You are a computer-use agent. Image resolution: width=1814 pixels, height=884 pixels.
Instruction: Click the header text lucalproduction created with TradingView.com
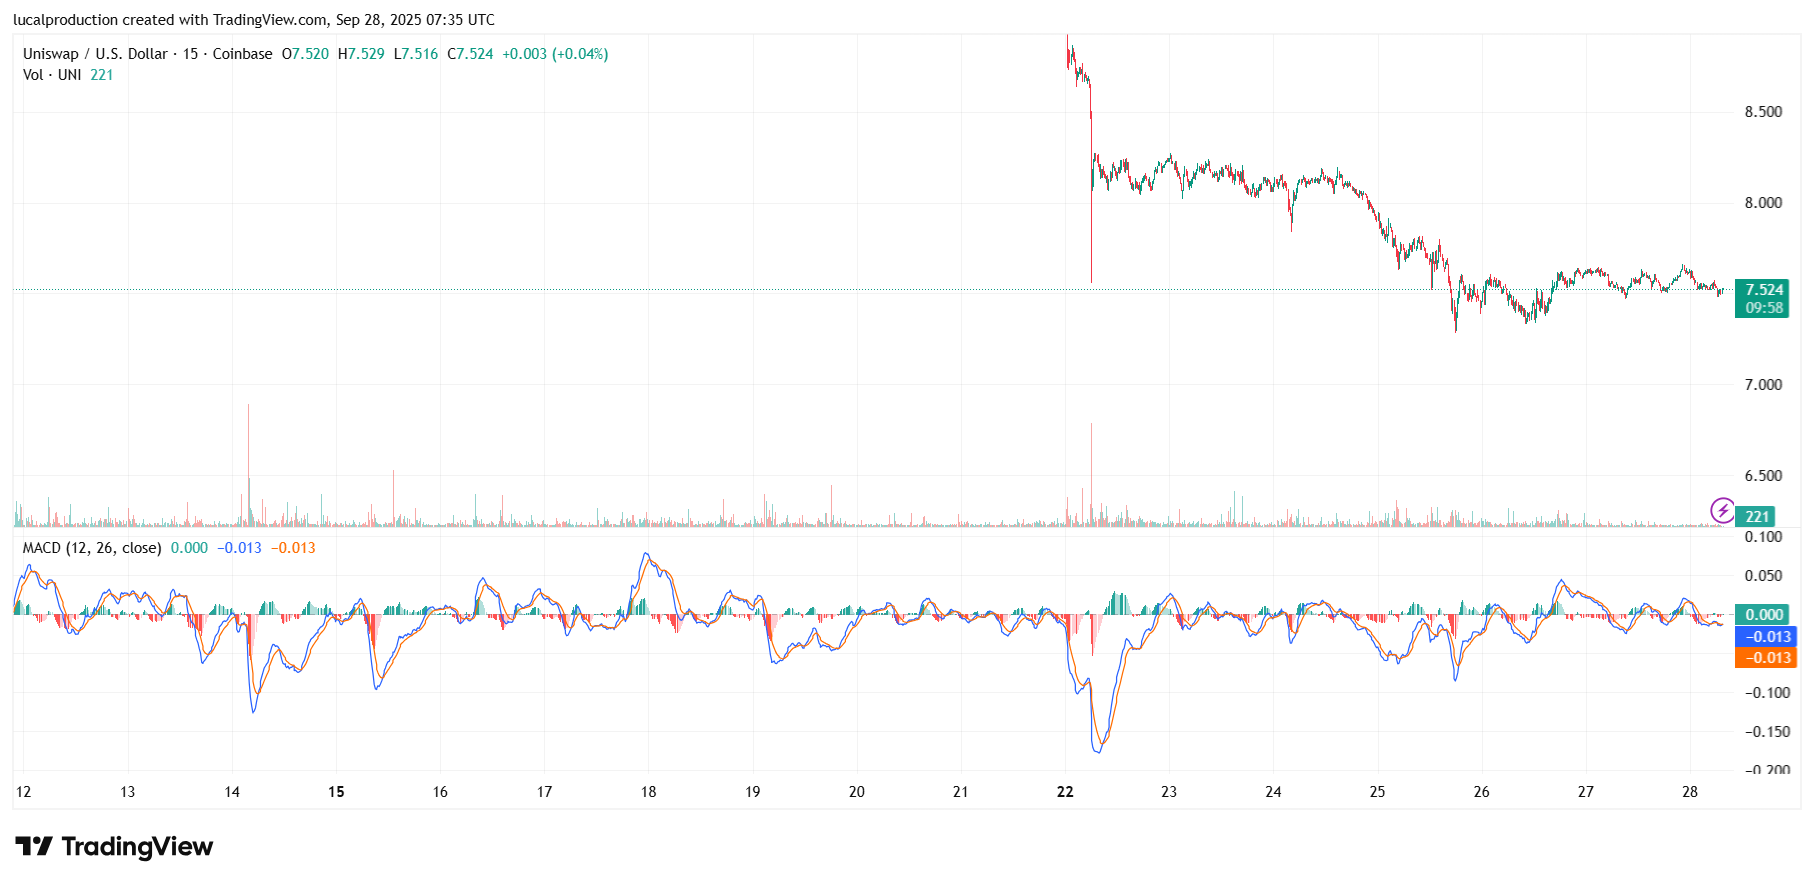tap(170, 20)
